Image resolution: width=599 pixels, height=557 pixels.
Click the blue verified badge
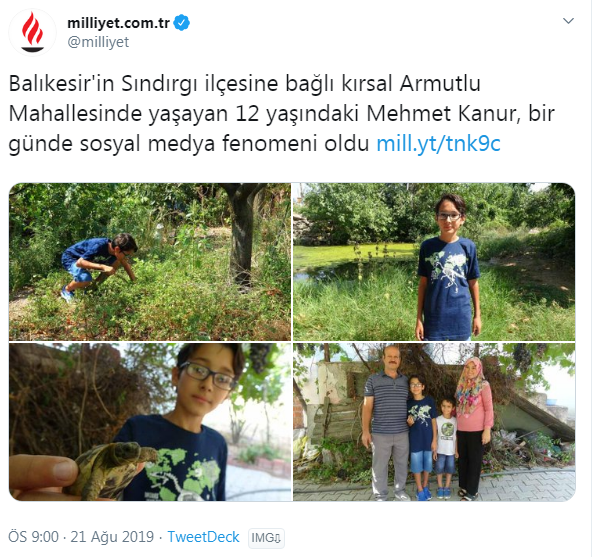181,23
